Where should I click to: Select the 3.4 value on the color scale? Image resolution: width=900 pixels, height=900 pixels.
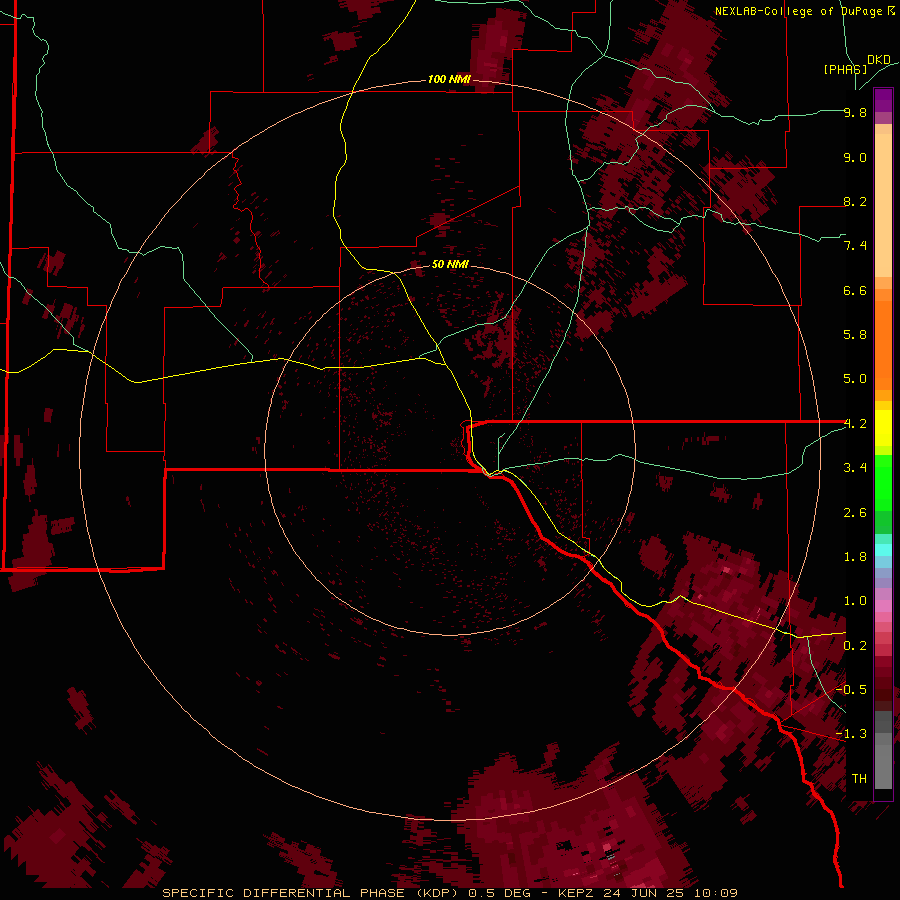(855, 468)
